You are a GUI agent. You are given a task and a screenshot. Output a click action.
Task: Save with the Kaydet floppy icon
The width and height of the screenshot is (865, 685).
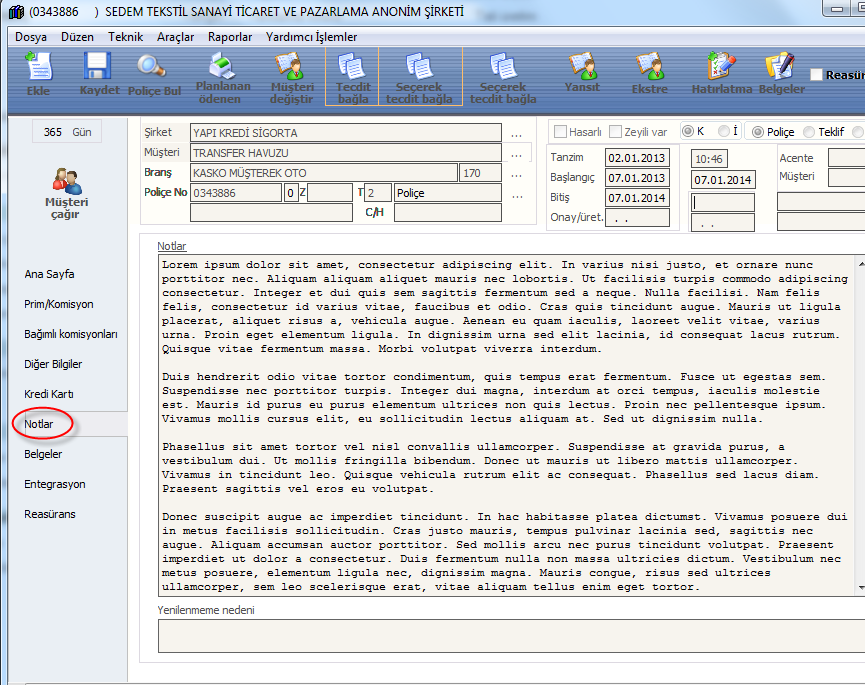98,74
